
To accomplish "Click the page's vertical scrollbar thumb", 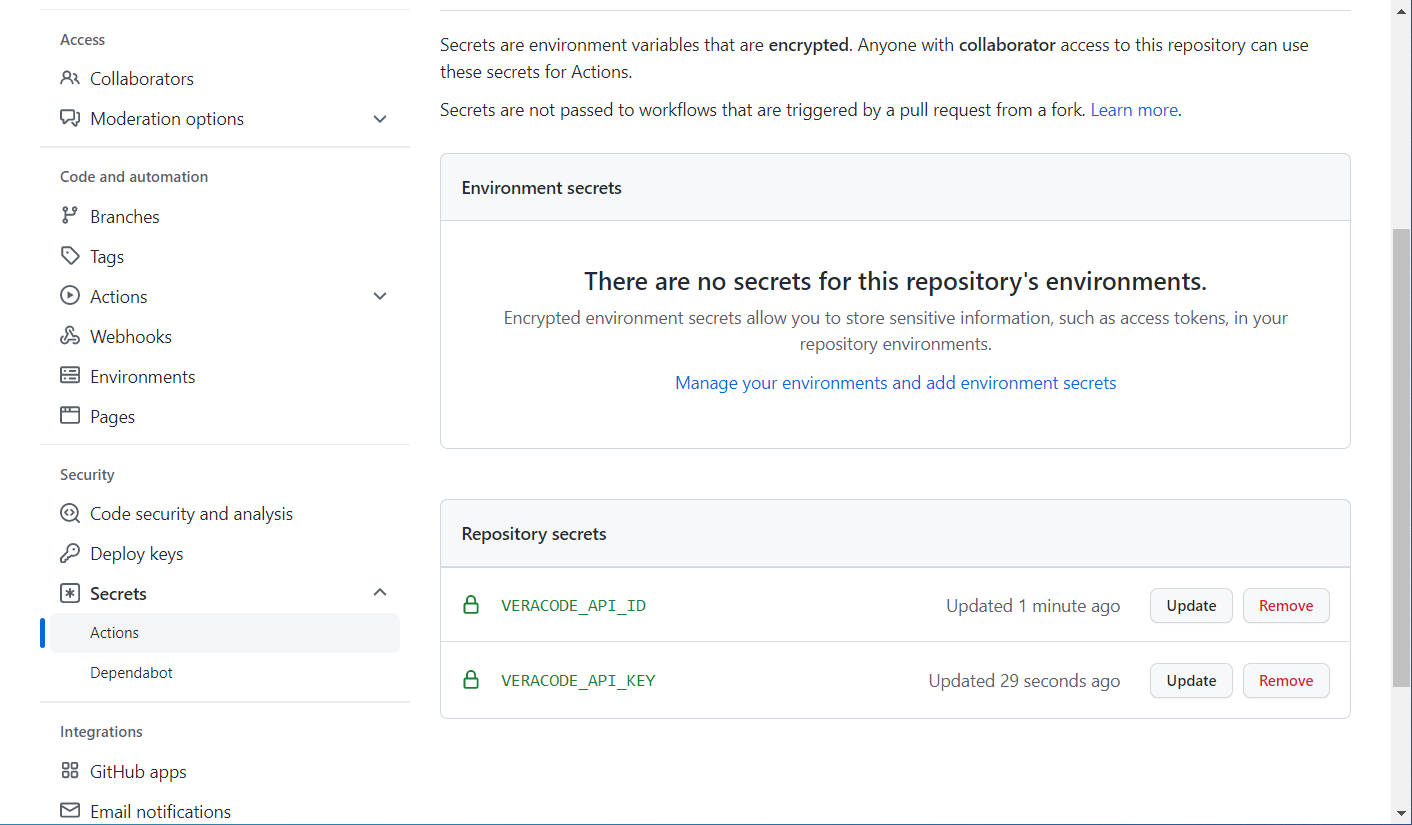I will pyautogui.click(x=1402, y=457).
